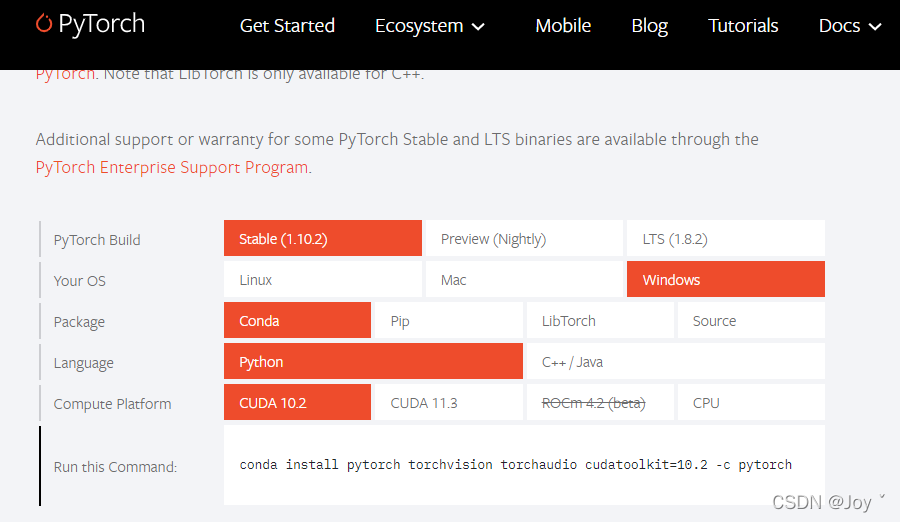Expand the Docs dropdown chevron
This screenshot has width=900, height=522.
pos(875,26)
